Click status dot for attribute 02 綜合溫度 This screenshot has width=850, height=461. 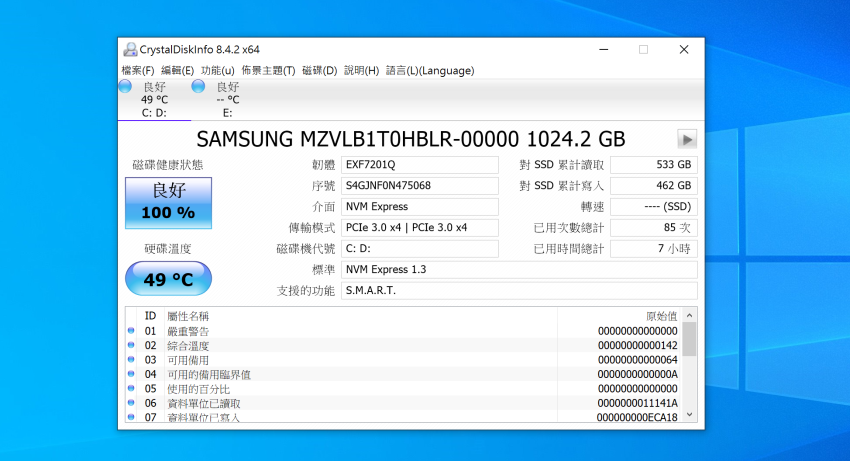pos(131,345)
